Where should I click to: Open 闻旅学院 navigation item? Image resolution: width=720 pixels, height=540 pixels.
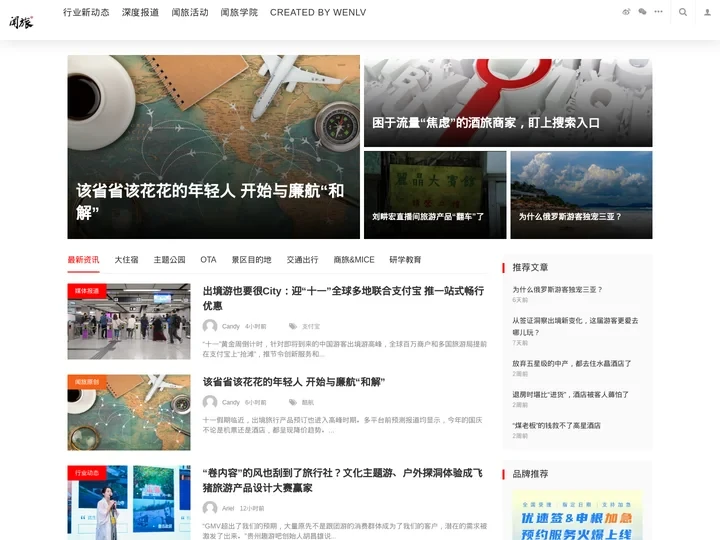[x=239, y=12]
